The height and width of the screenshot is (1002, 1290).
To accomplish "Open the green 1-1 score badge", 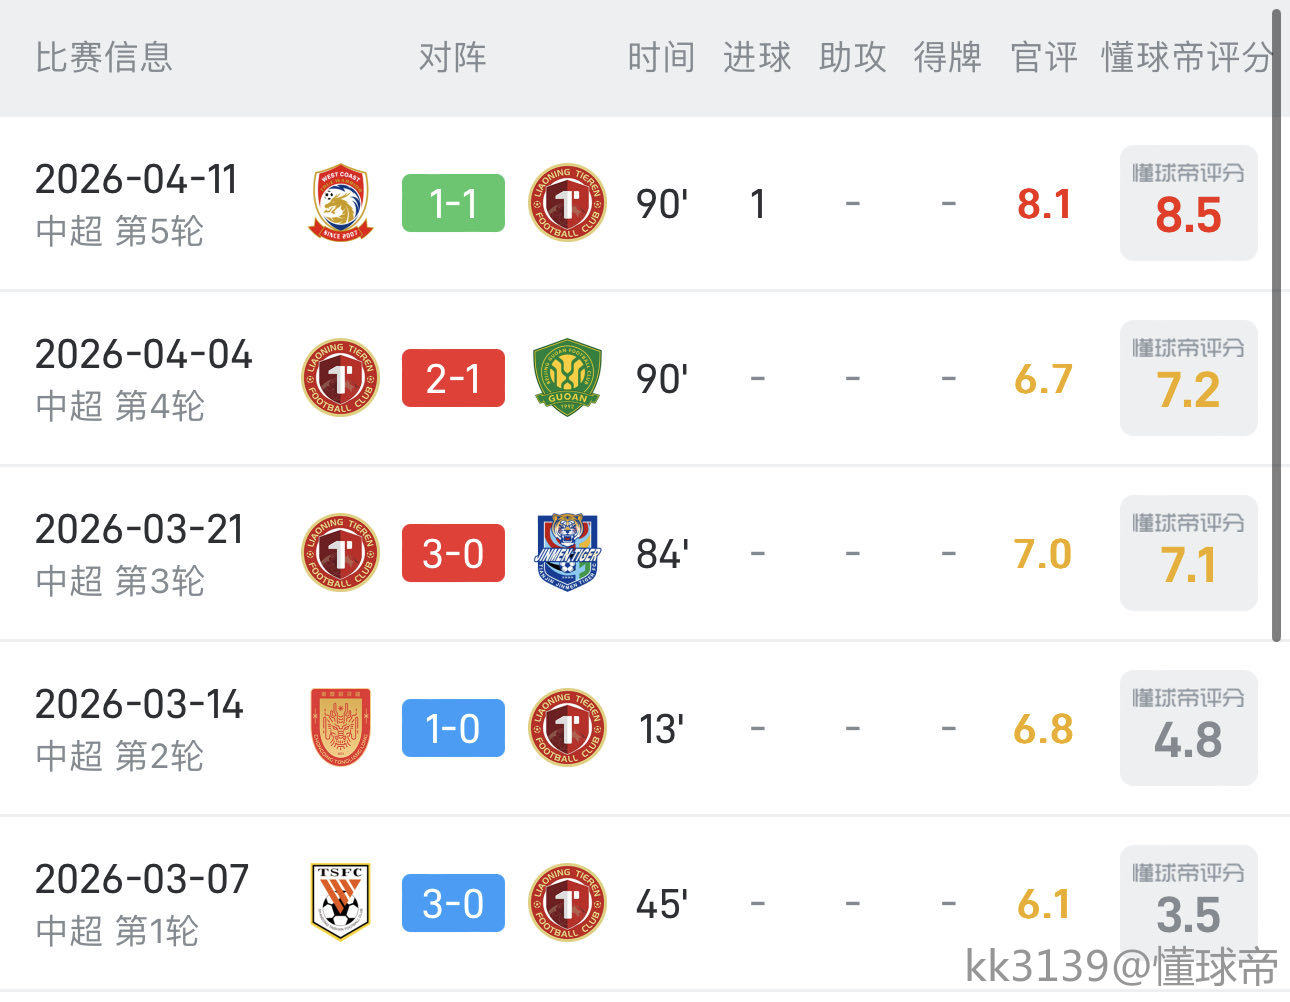I will click(x=453, y=203).
